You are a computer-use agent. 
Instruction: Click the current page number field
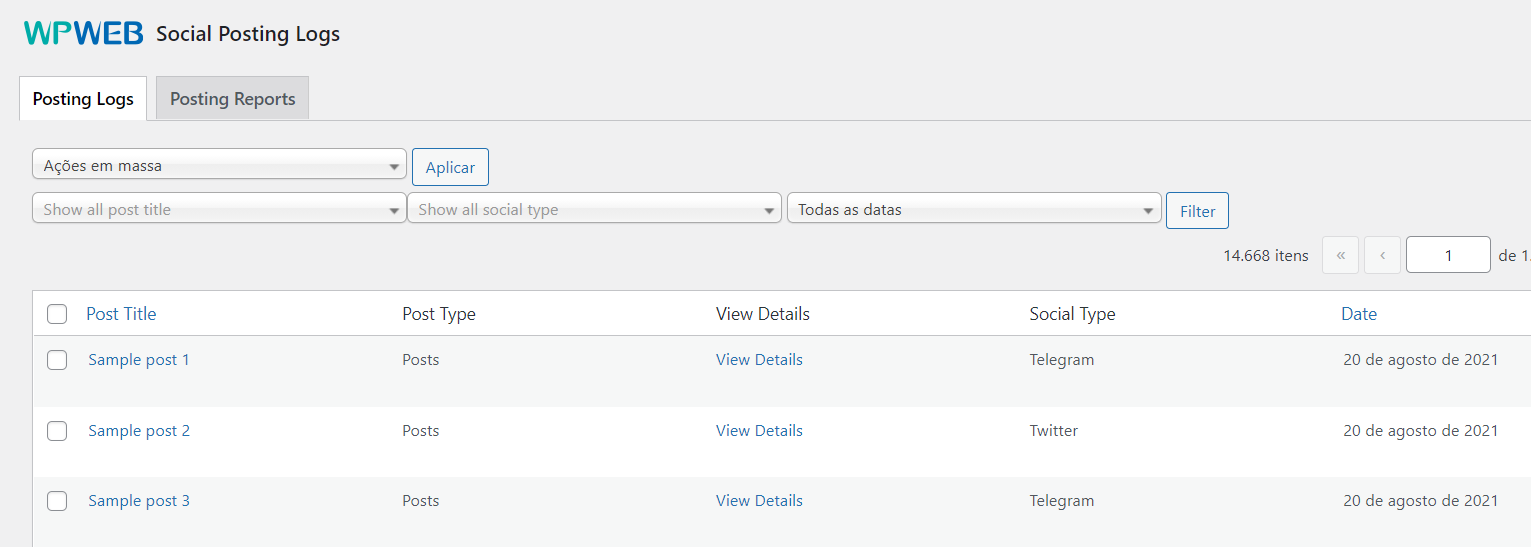pos(1448,255)
